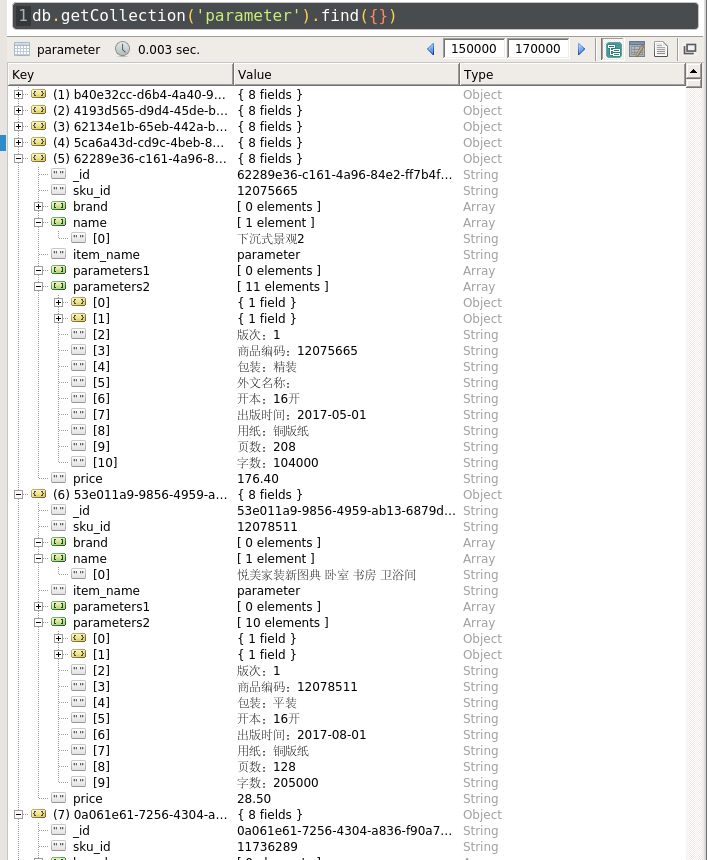Click the Type column header
Screen dimensions: 707x860
click(572, 75)
